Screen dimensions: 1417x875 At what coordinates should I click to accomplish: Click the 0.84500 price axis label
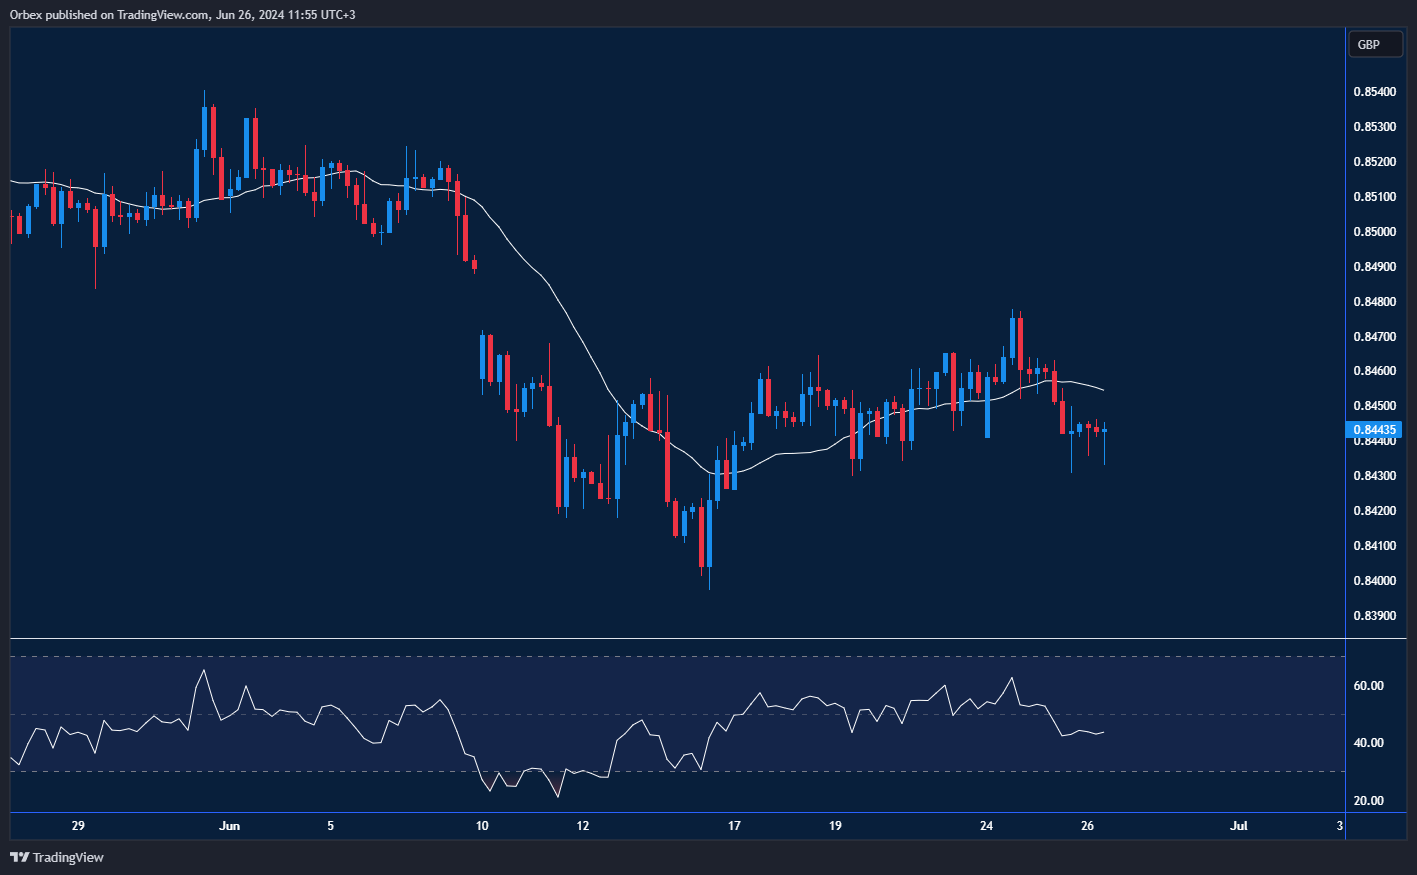point(1374,406)
